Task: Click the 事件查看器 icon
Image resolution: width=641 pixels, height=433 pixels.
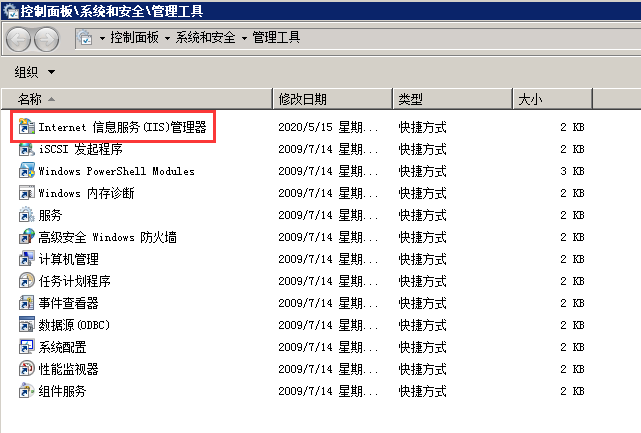Action: point(27,303)
